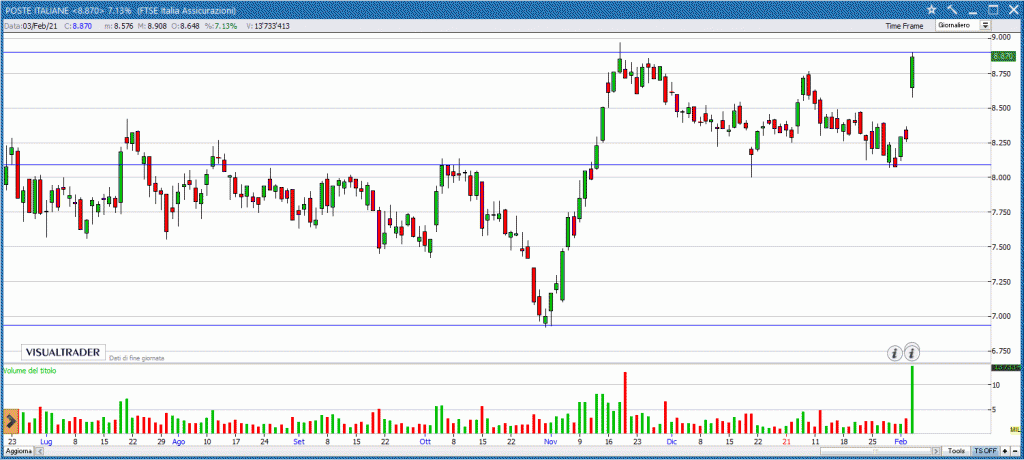Click the Giornaliero time frame field
Viewport: 1024px width, 460px height.
tap(963, 25)
